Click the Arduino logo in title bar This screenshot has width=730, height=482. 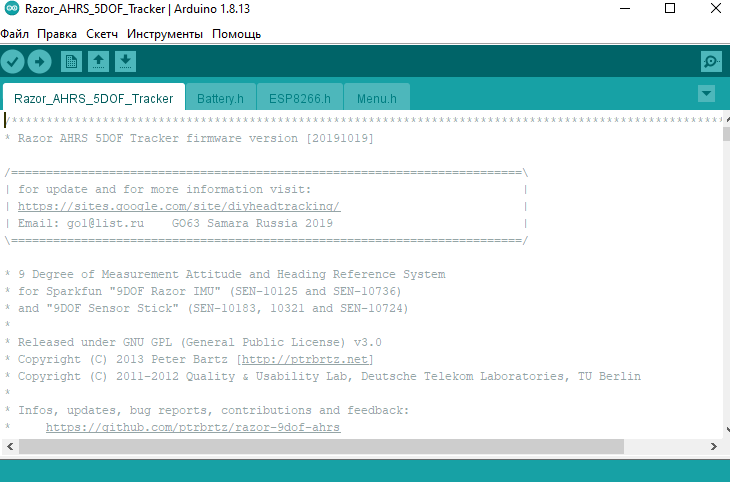tap(12, 8)
